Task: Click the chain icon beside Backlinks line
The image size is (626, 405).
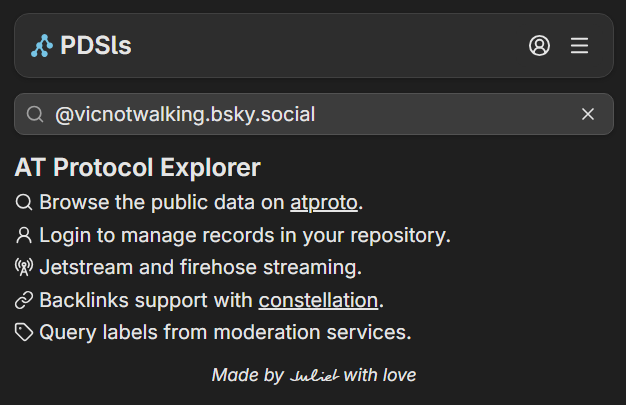Action: click(x=25, y=300)
